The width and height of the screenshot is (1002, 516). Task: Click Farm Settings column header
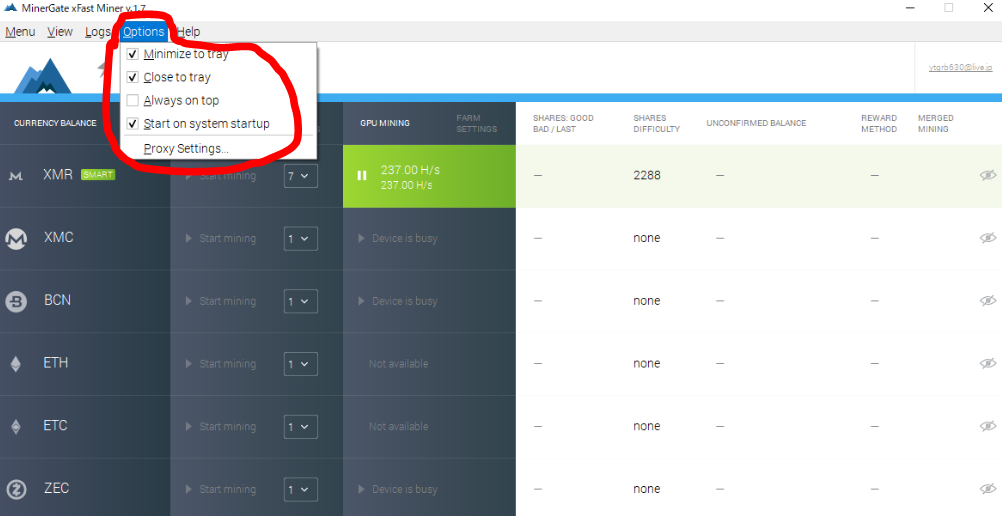point(477,123)
